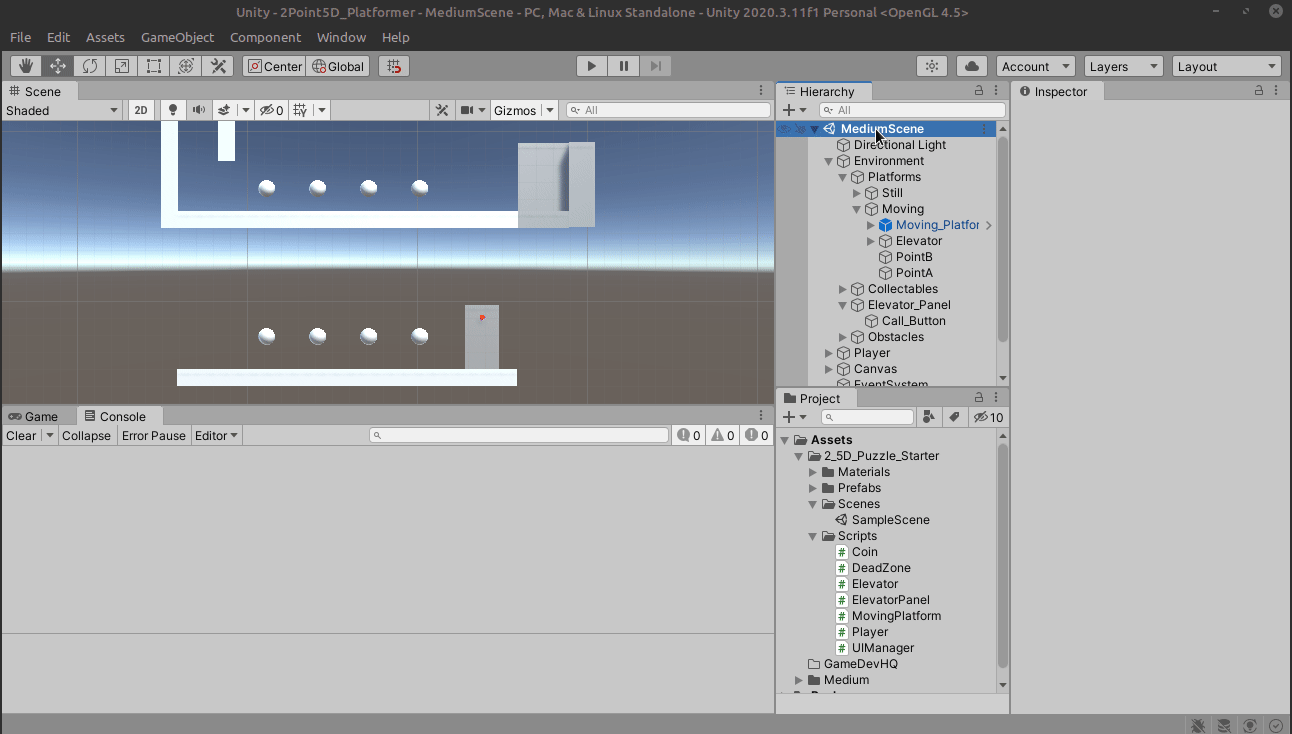
Task: Focus the Hierarchy search field
Action: coord(912,110)
